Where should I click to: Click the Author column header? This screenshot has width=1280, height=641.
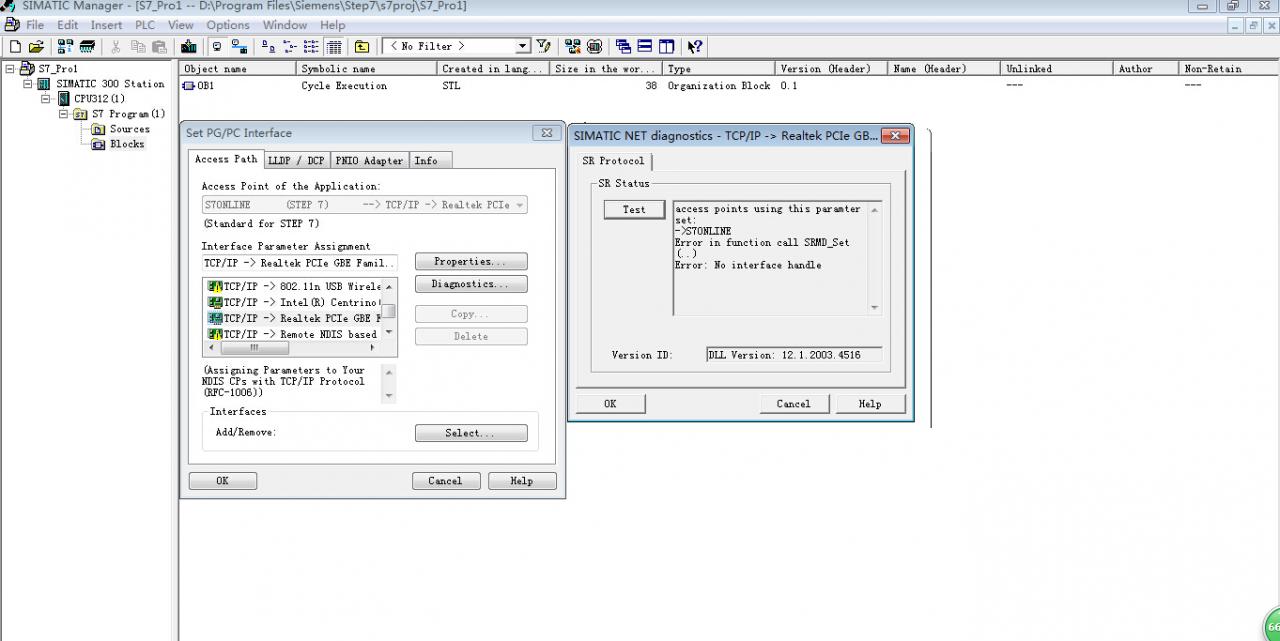tap(1147, 69)
